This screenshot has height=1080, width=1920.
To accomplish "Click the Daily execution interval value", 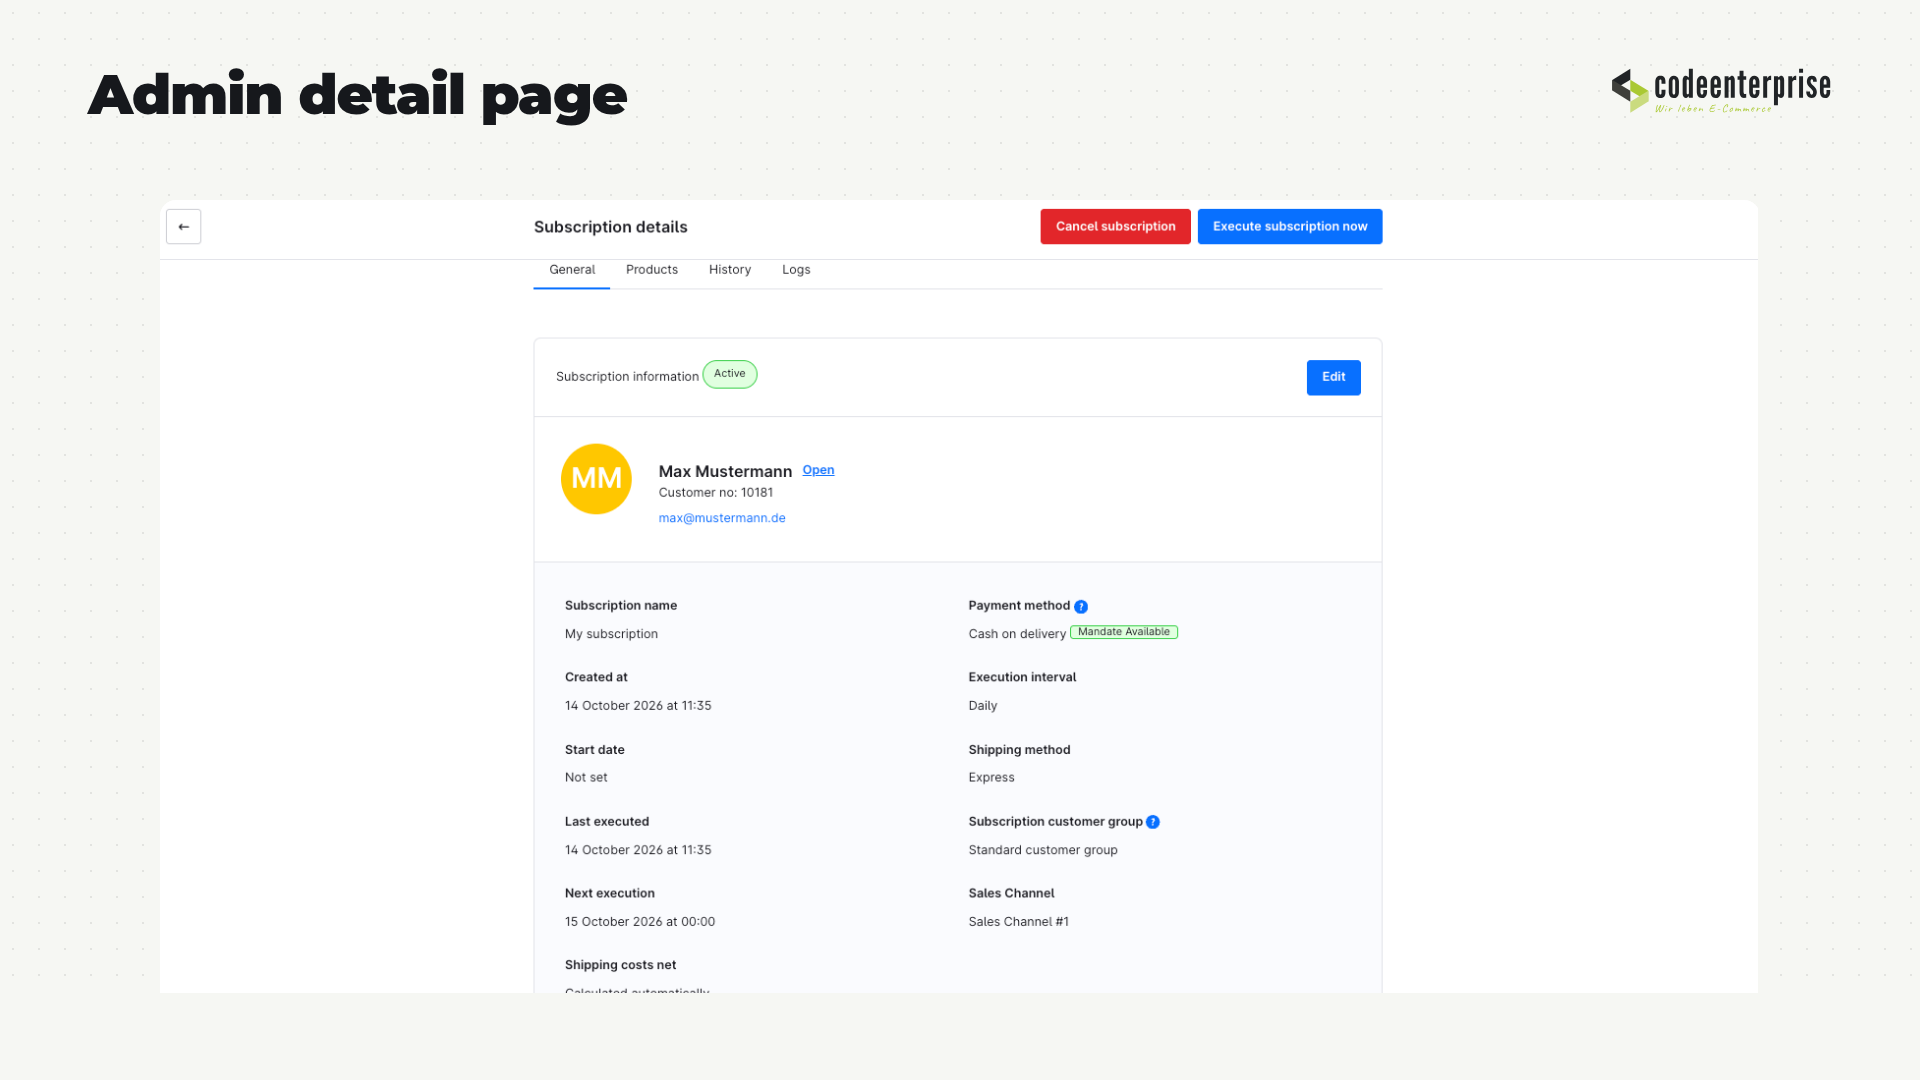I will (983, 706).
